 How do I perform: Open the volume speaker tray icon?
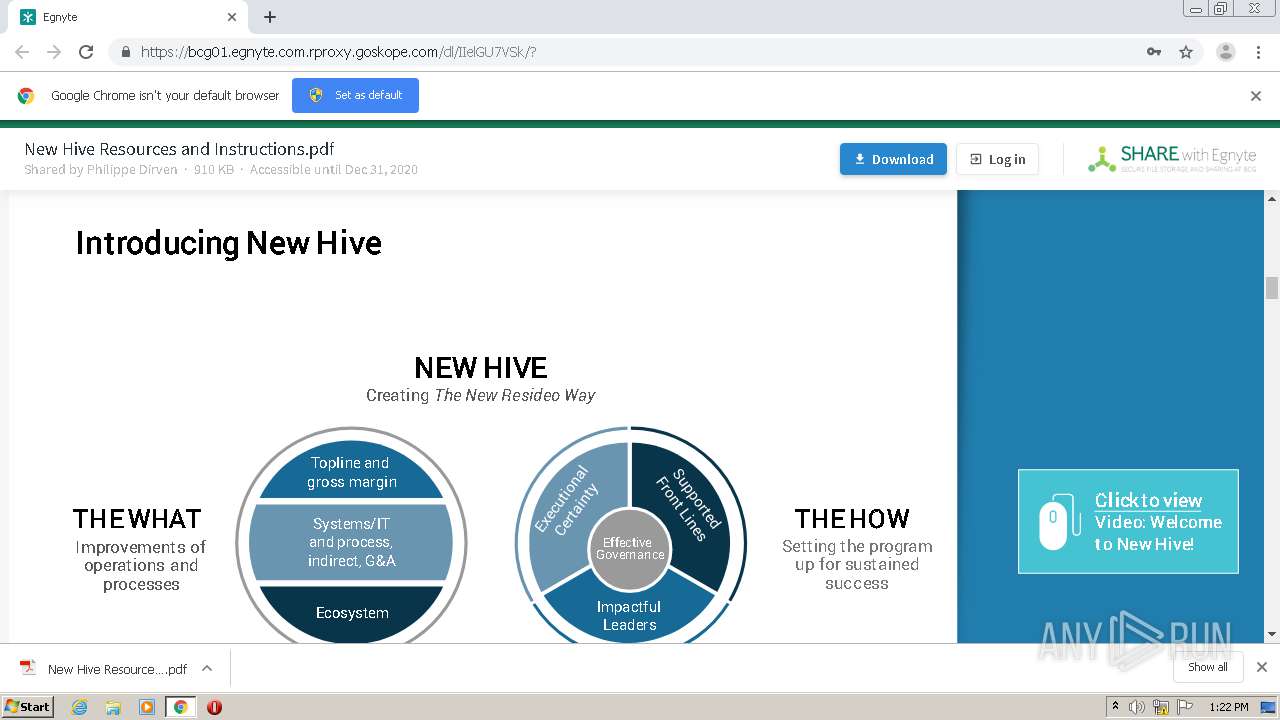click(x=1137, y=707)
